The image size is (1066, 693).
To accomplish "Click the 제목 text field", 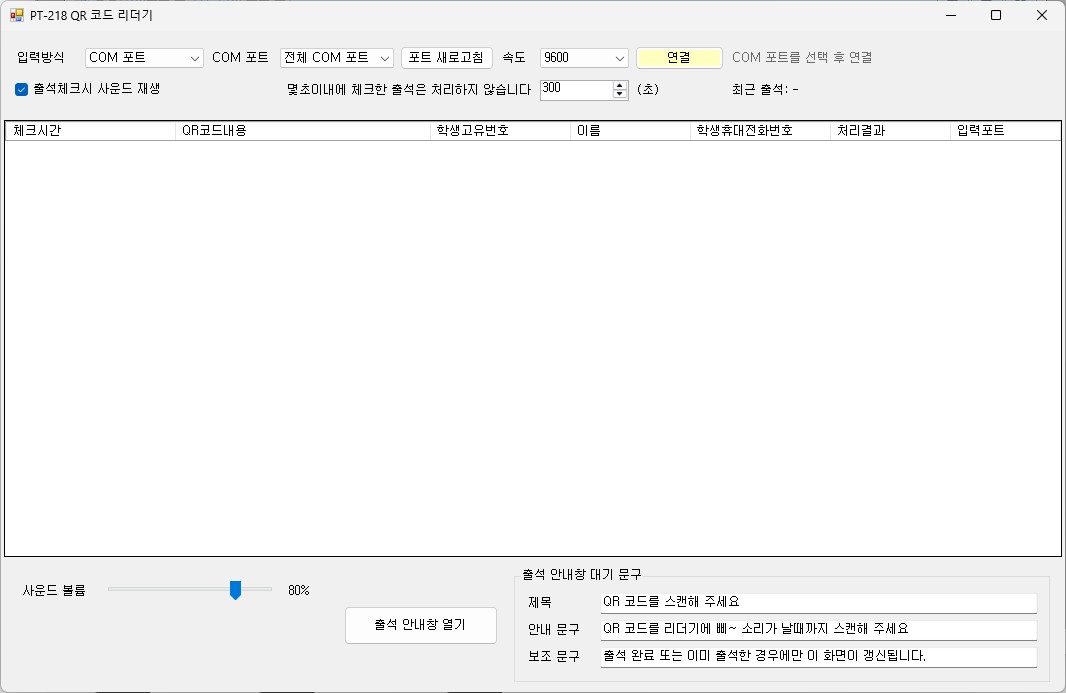I will [819, 603].
